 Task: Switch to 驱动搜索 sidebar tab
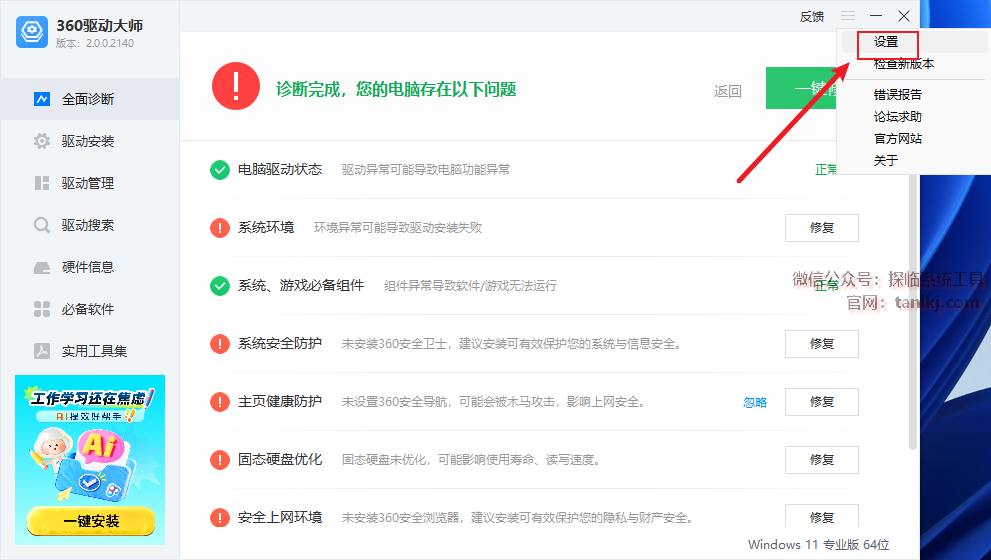click(x=90, y=225)
